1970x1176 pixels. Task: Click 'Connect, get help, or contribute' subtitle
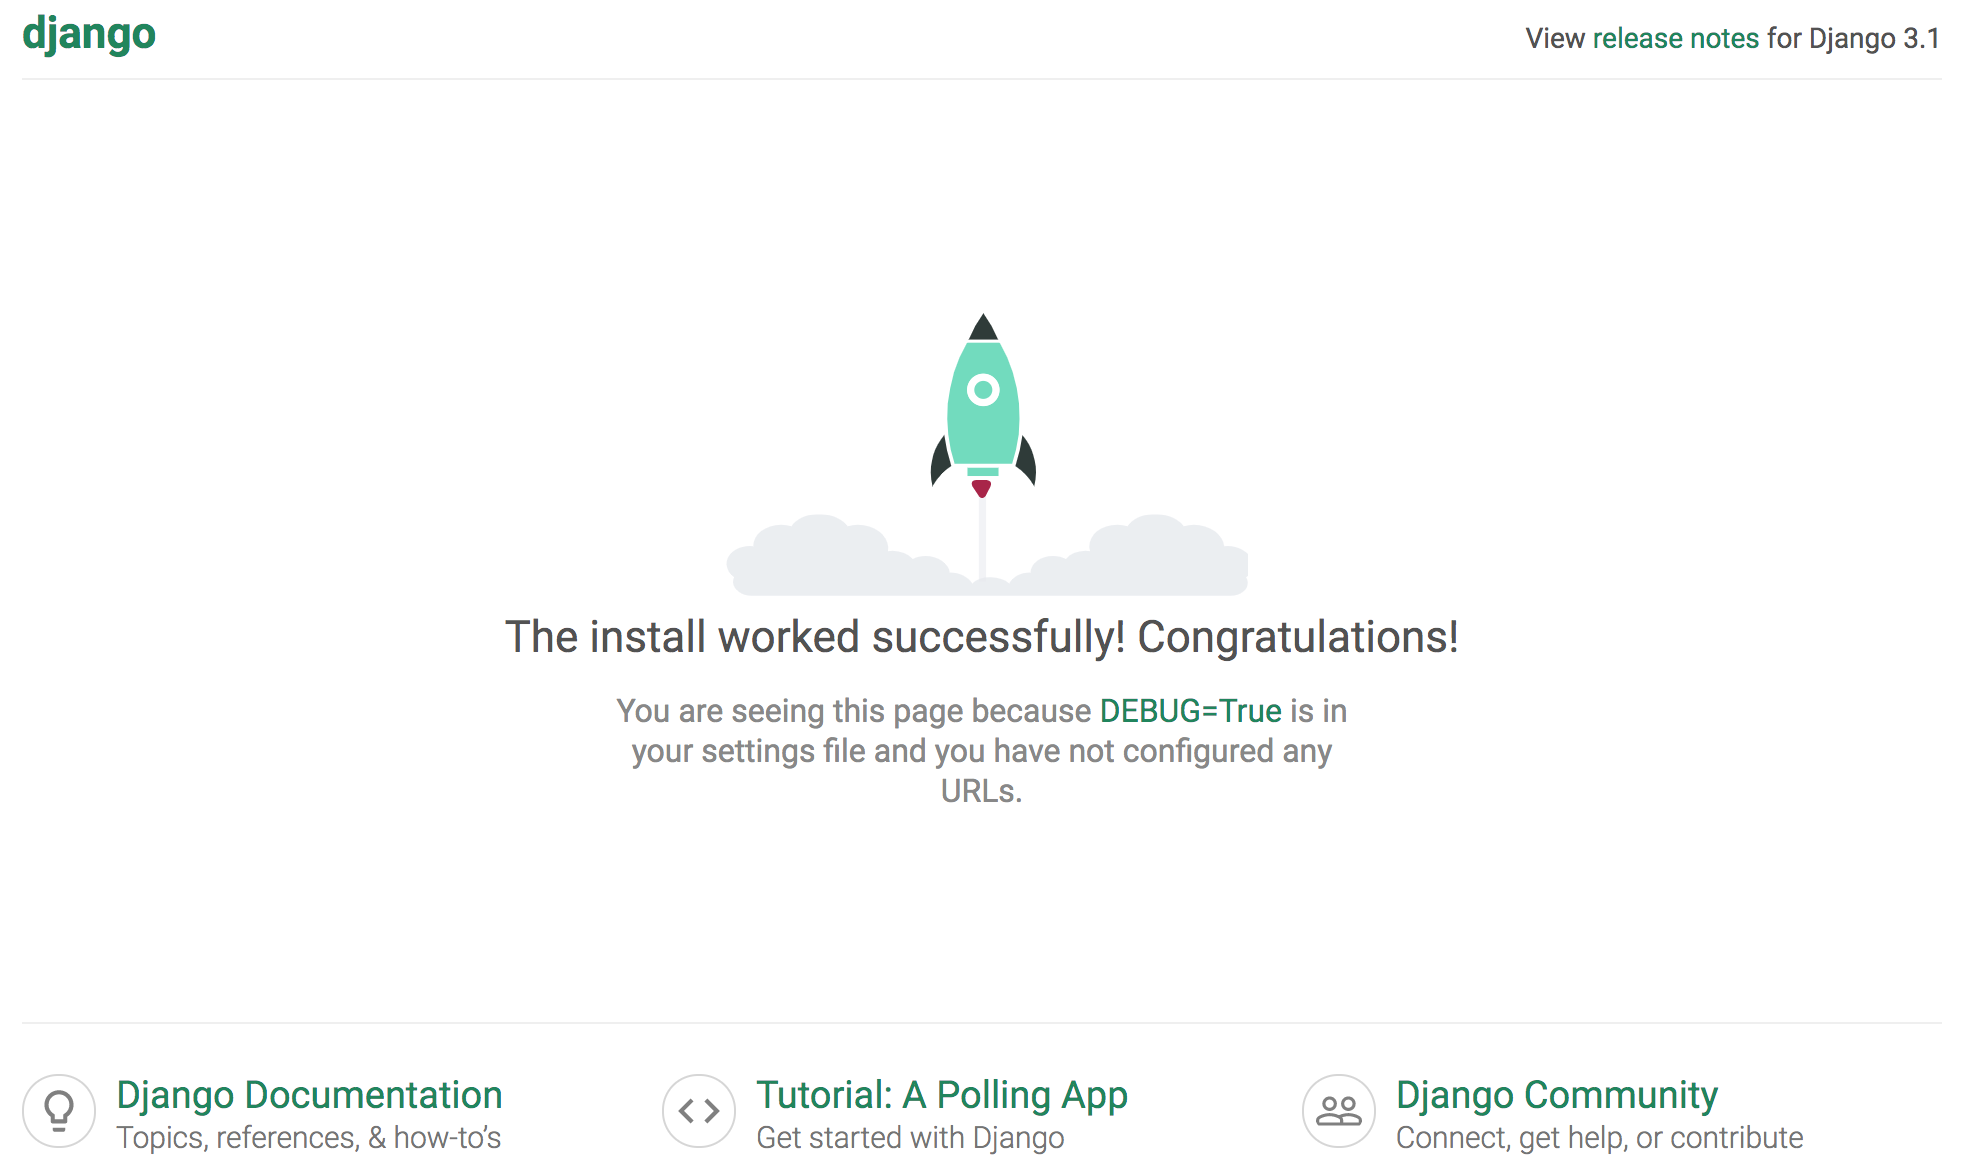pyautogui.click(x=1599, y=1138)
